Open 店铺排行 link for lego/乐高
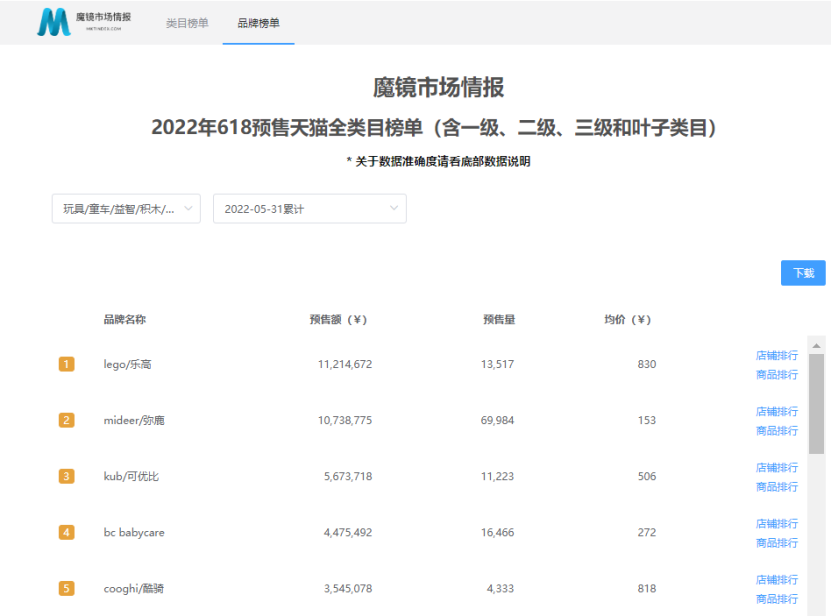The width and height of the screenshot is (831, 616). click(x=776, y=354)
